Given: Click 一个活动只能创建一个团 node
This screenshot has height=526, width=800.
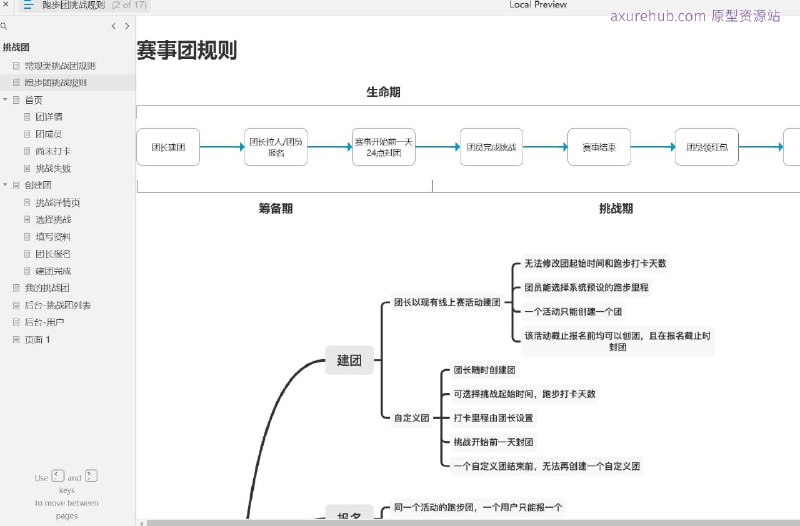Looking at the screenshot, I should [x=573, y=312].
